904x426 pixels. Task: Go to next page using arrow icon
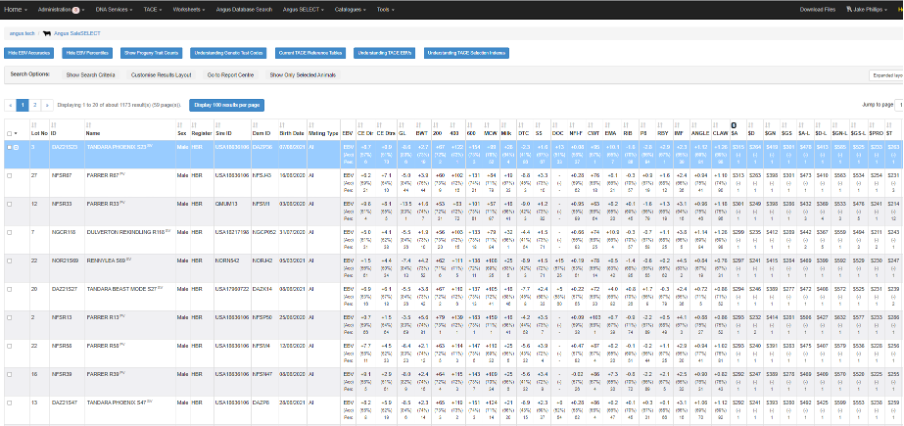click(49, 104)
